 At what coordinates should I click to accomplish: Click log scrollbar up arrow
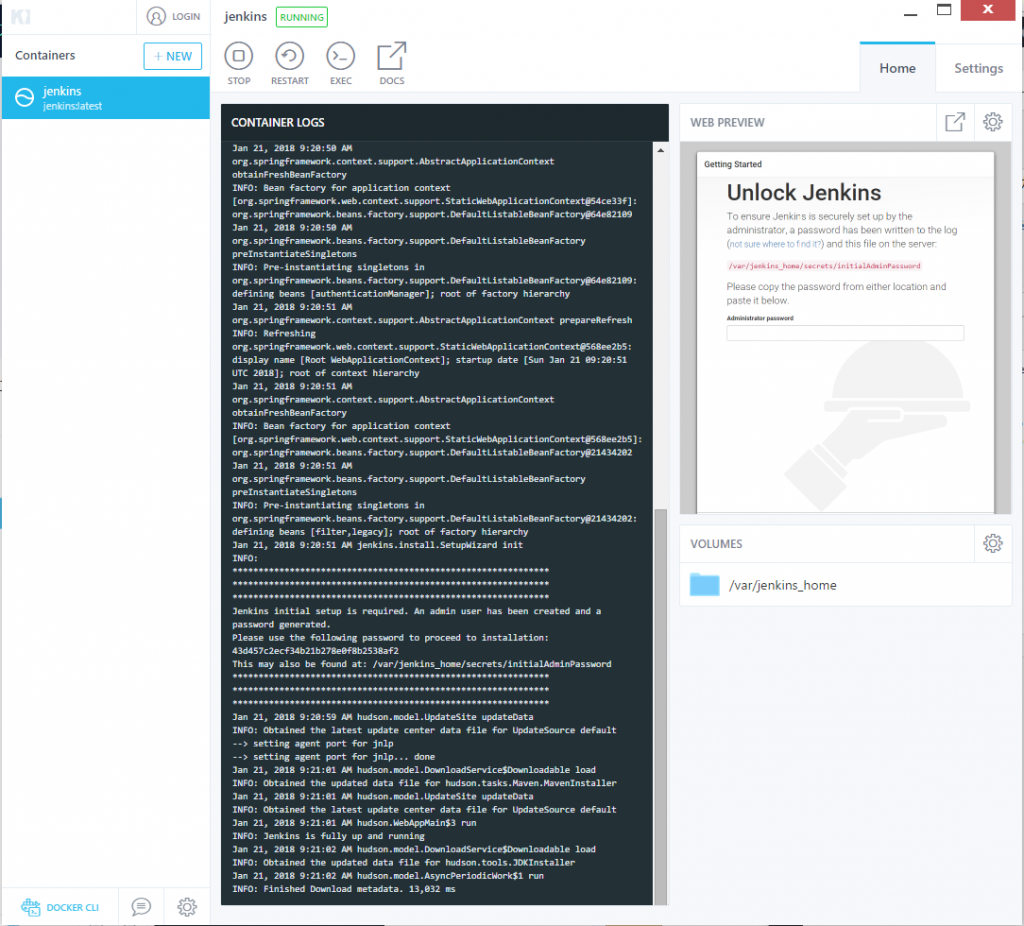(660, 150)
